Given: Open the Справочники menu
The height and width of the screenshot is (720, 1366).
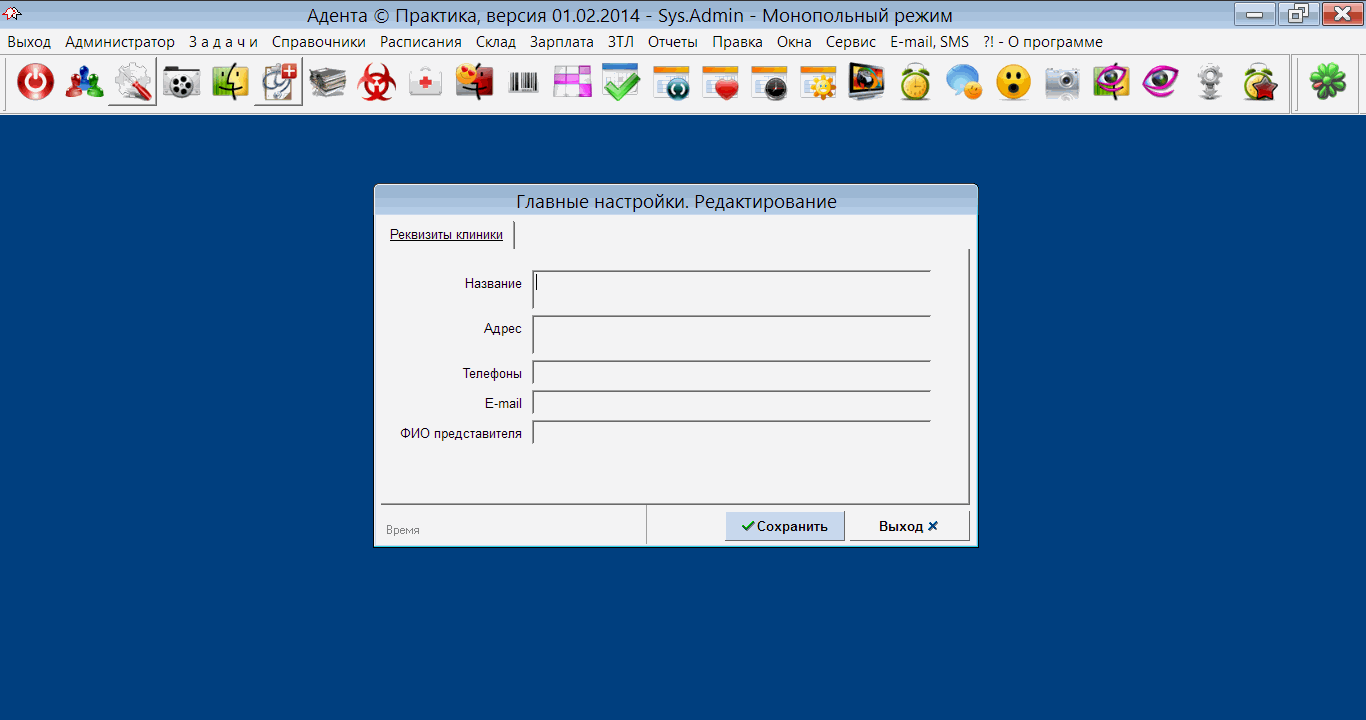Looking at the screenshot, I should [x=318, y=42].
